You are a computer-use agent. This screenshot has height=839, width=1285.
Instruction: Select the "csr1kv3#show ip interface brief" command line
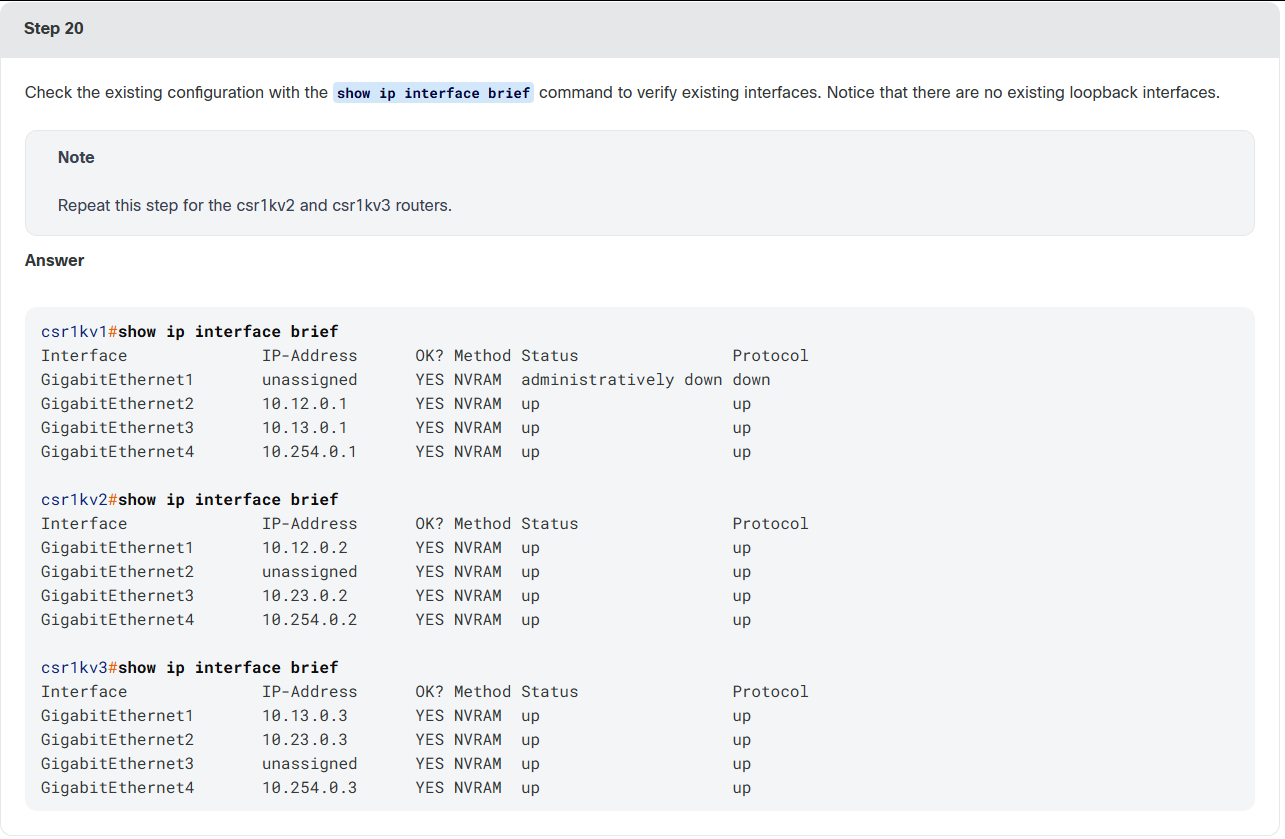(190, 668)
